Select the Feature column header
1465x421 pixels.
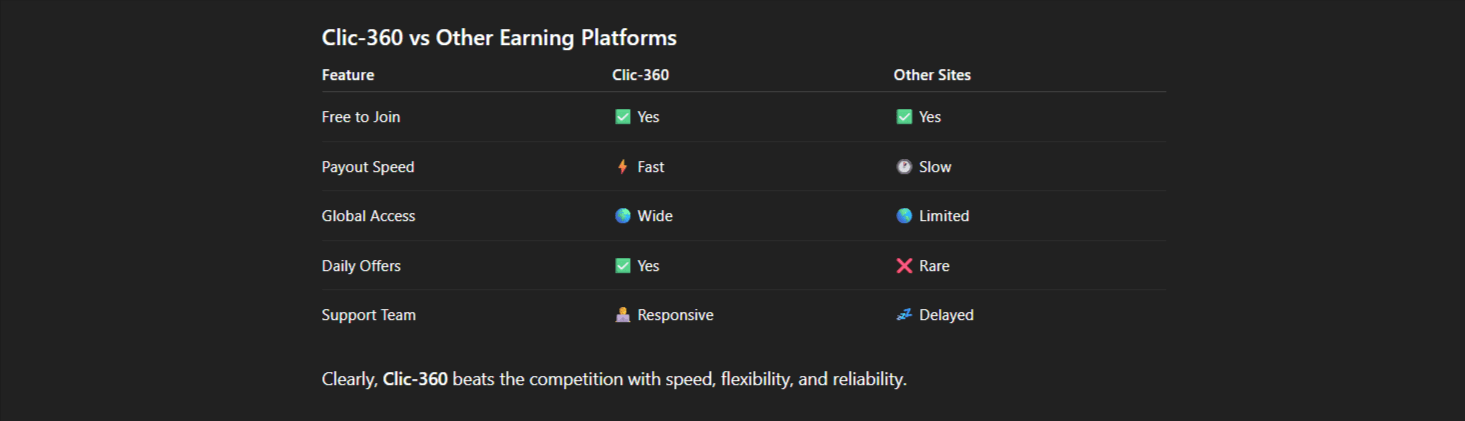point(348,75)
